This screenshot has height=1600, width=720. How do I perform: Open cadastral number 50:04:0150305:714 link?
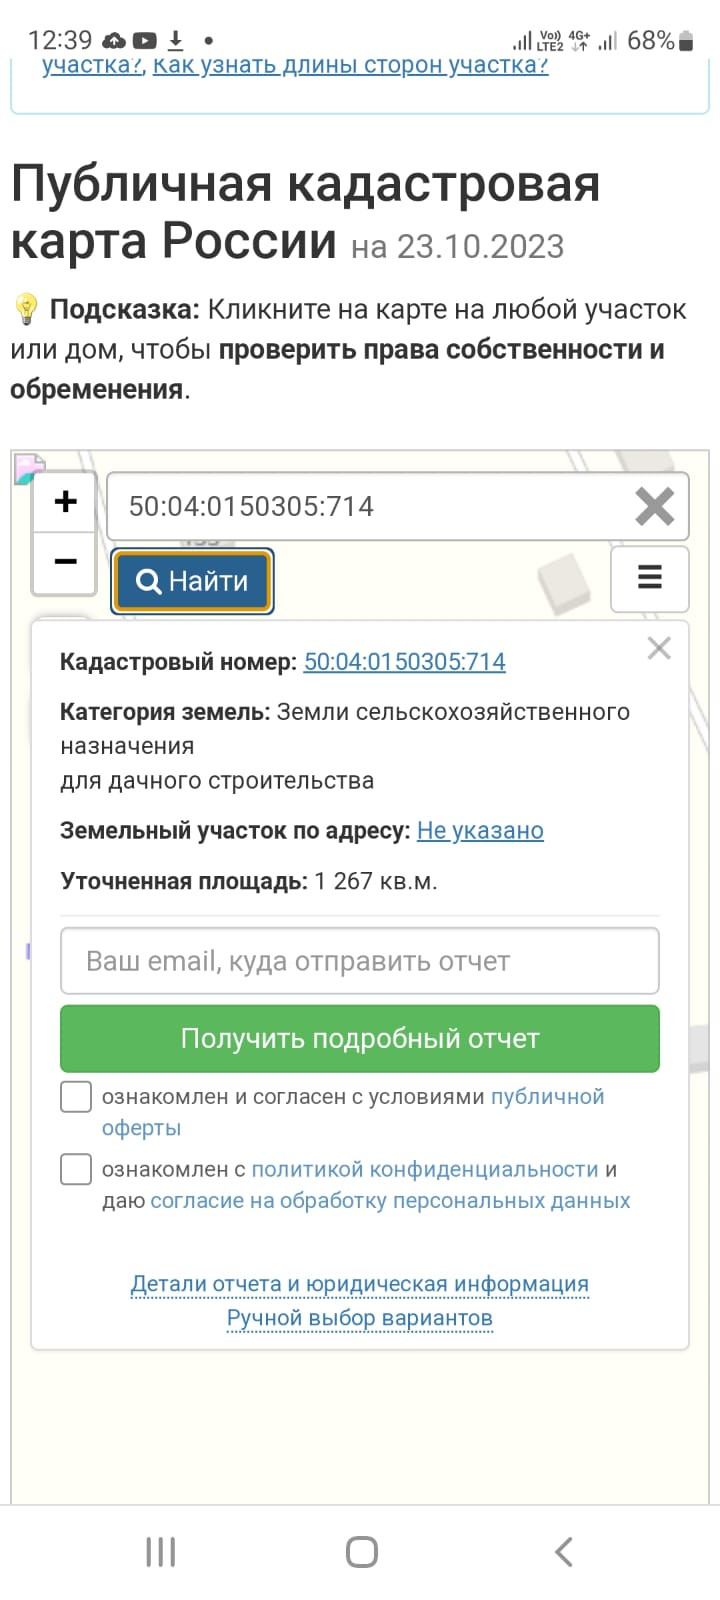coord(404,662)
